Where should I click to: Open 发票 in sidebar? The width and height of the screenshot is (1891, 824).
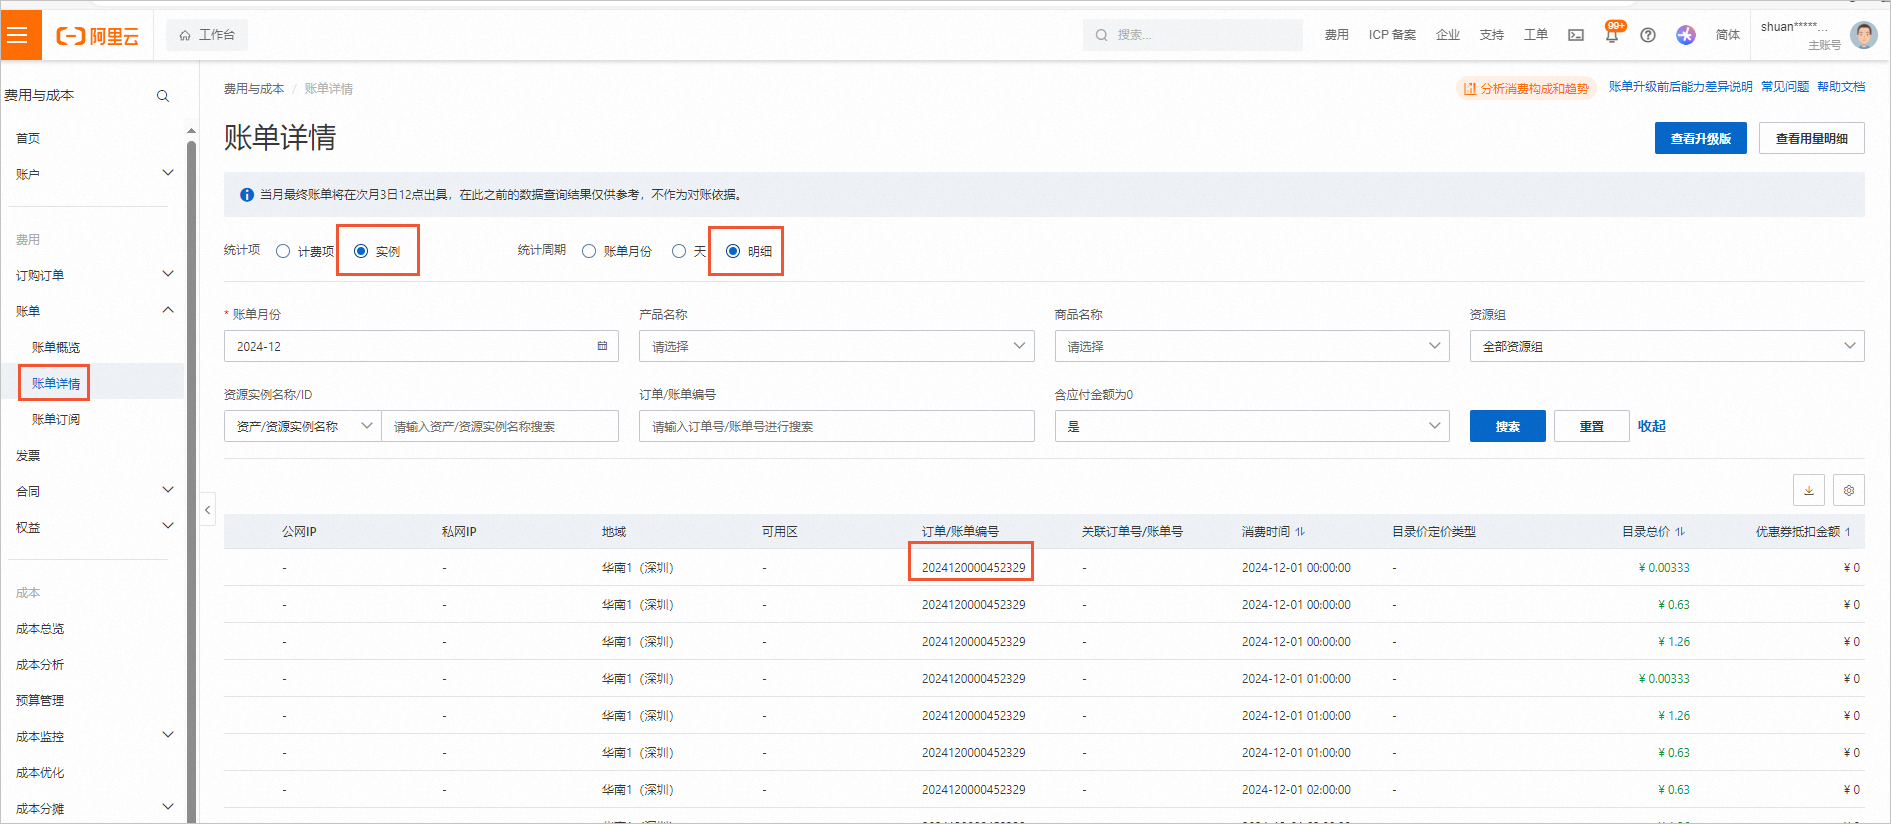click(x=28, y=455)
